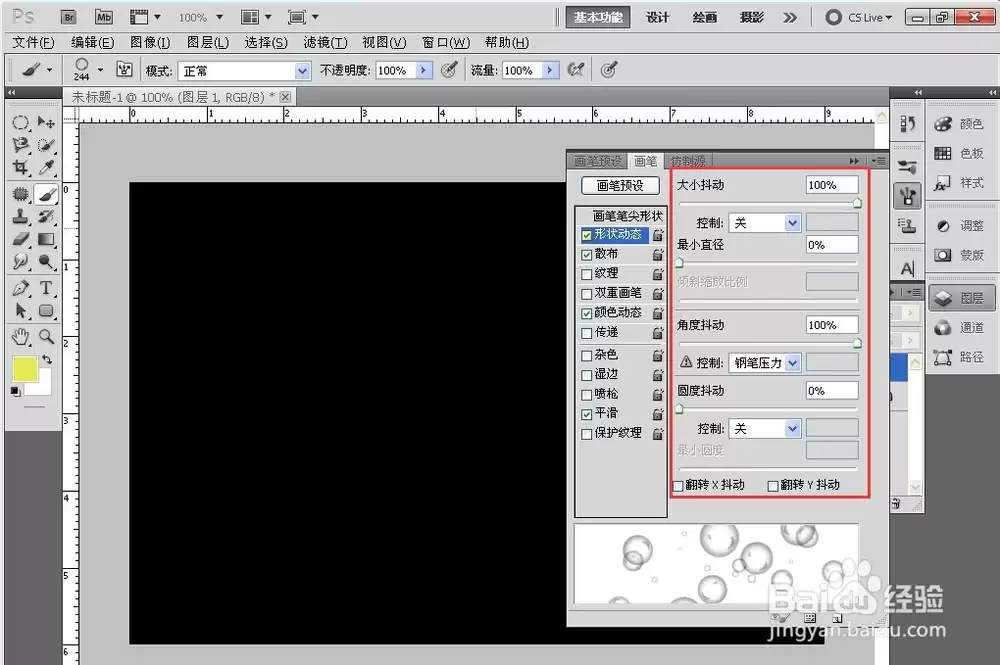Enable the 双重画笔 checkbox

point(587,294)
